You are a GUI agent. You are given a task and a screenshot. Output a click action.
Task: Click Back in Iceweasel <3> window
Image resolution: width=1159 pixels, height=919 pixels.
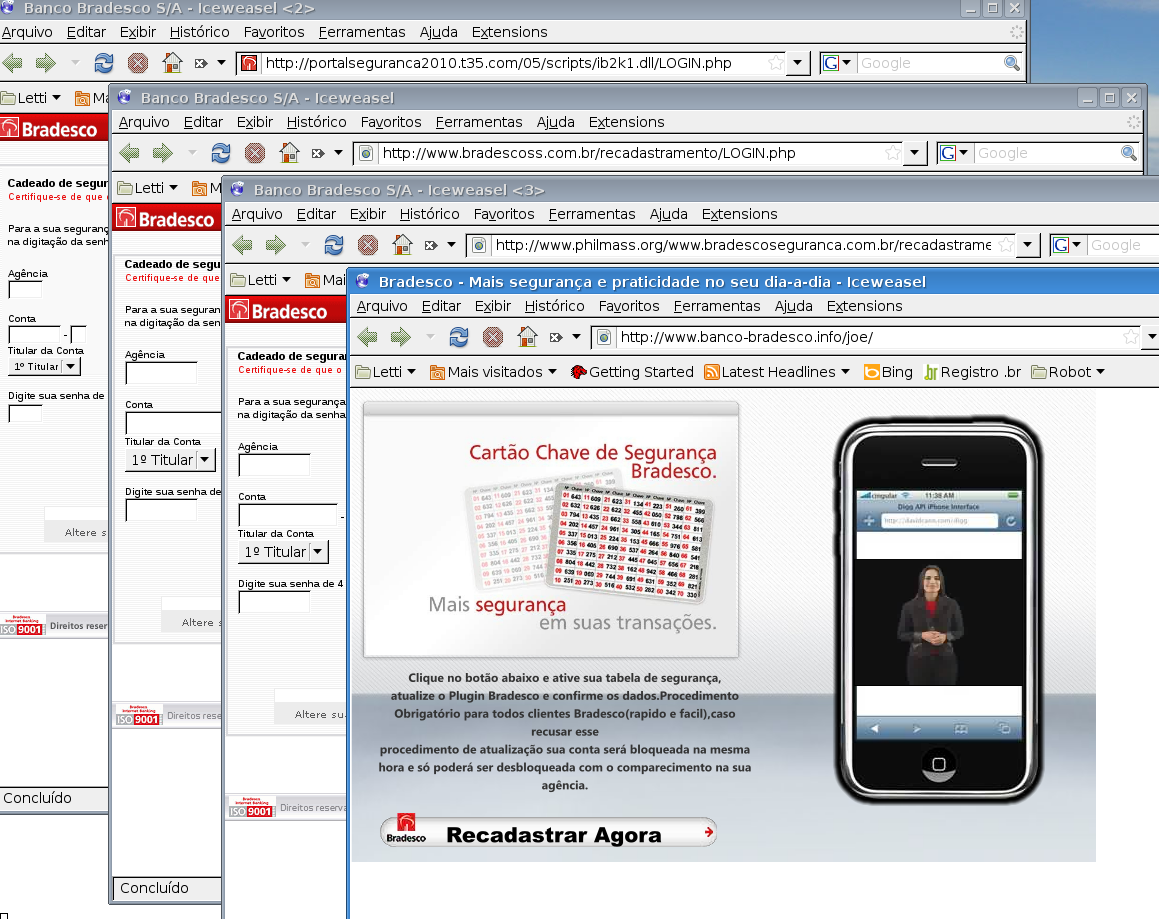tap(242, 245)
